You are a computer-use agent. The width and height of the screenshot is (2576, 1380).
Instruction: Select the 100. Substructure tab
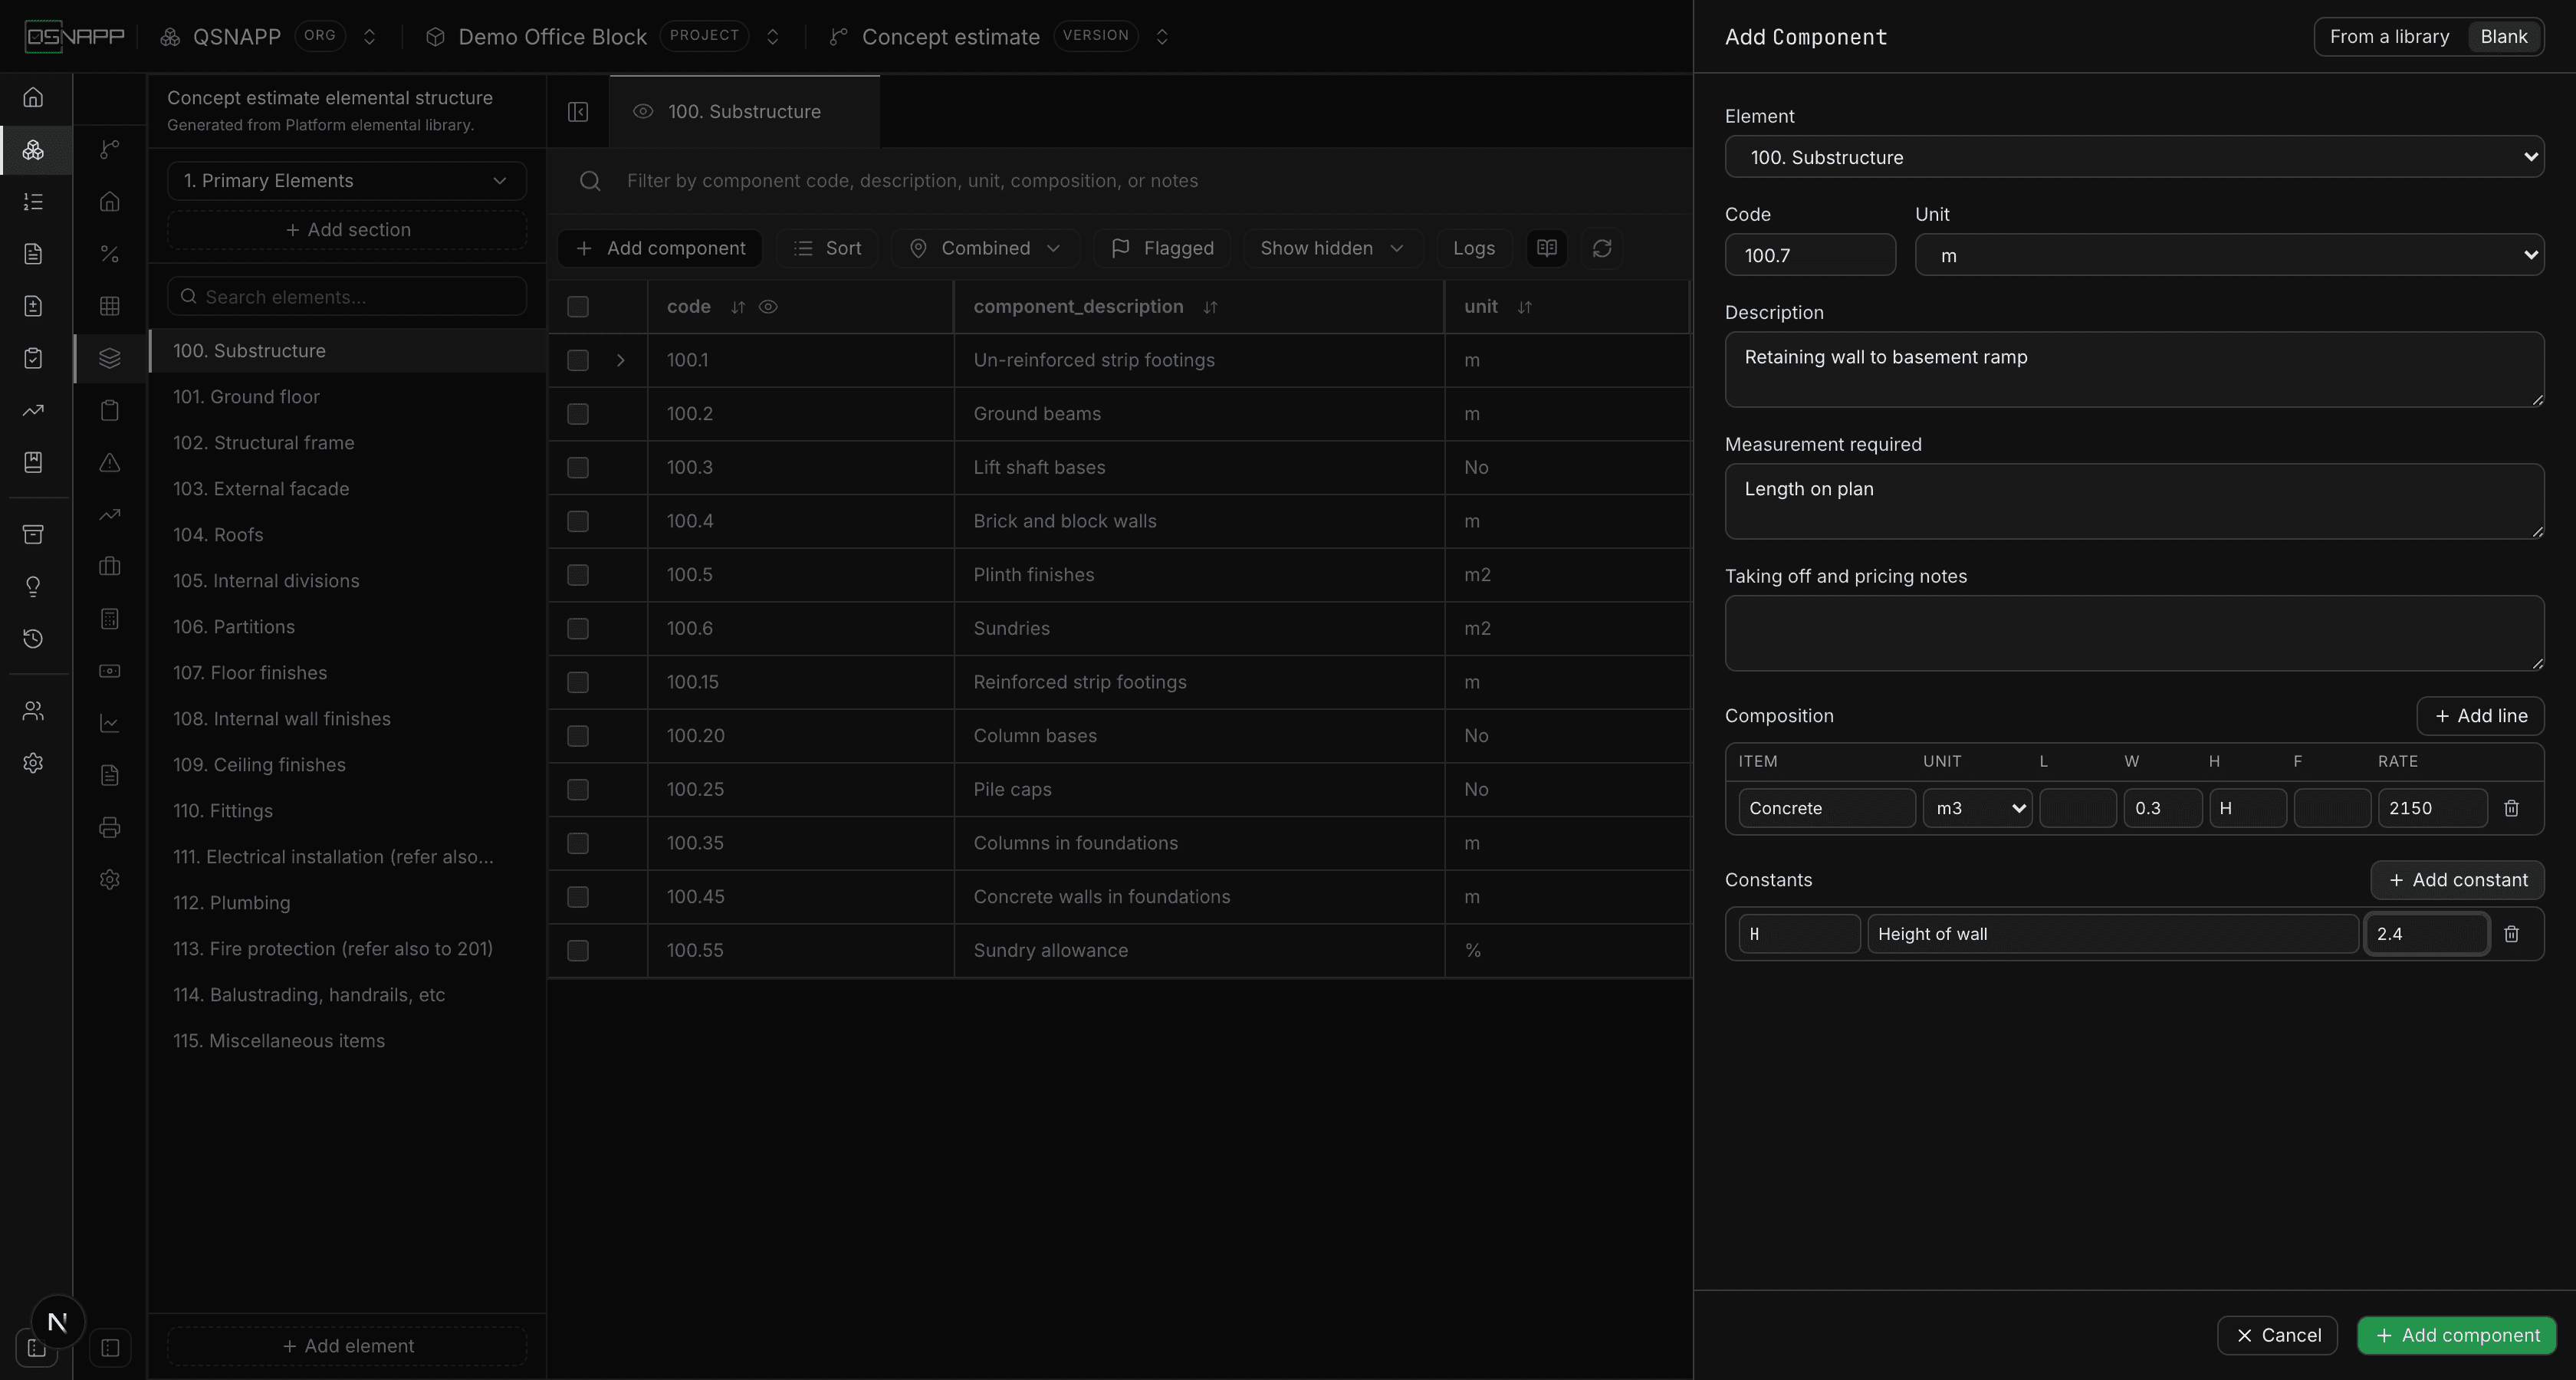click(744, 112)
